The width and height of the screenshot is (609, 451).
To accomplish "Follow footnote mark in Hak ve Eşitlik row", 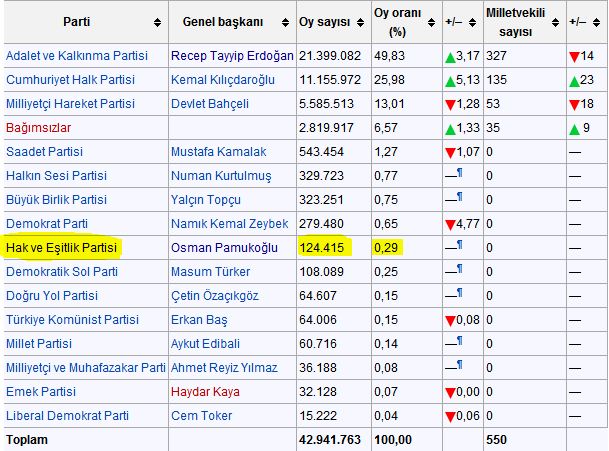I will pyautogui.click(x=460, y=245).
